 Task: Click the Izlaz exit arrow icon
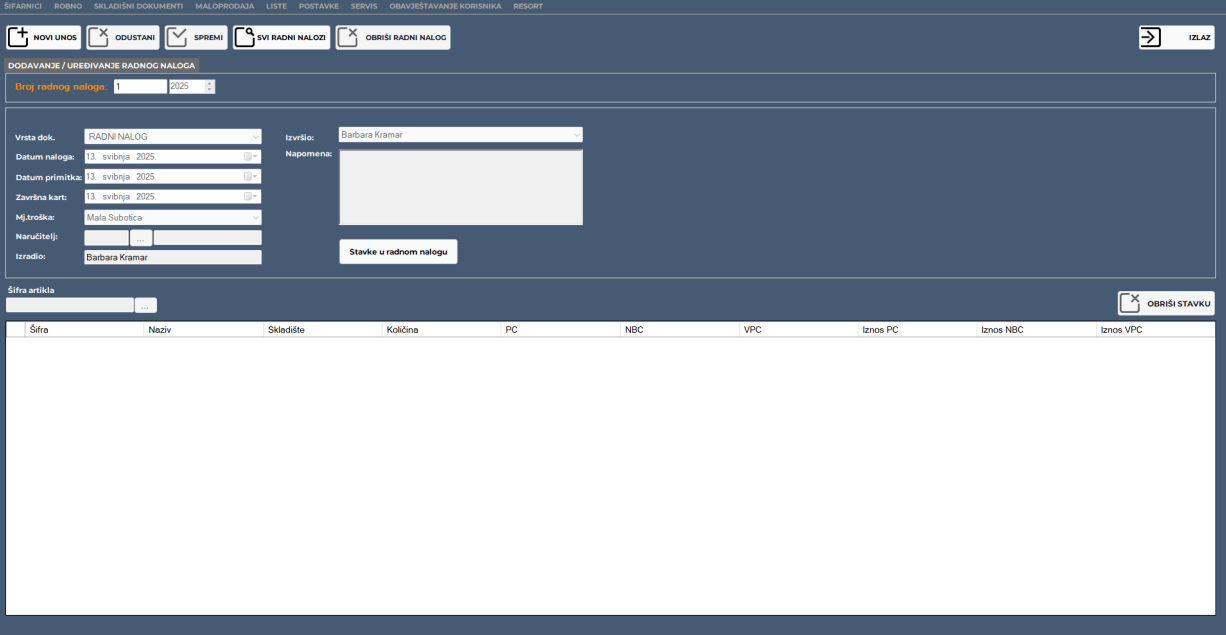point(1151,38)
